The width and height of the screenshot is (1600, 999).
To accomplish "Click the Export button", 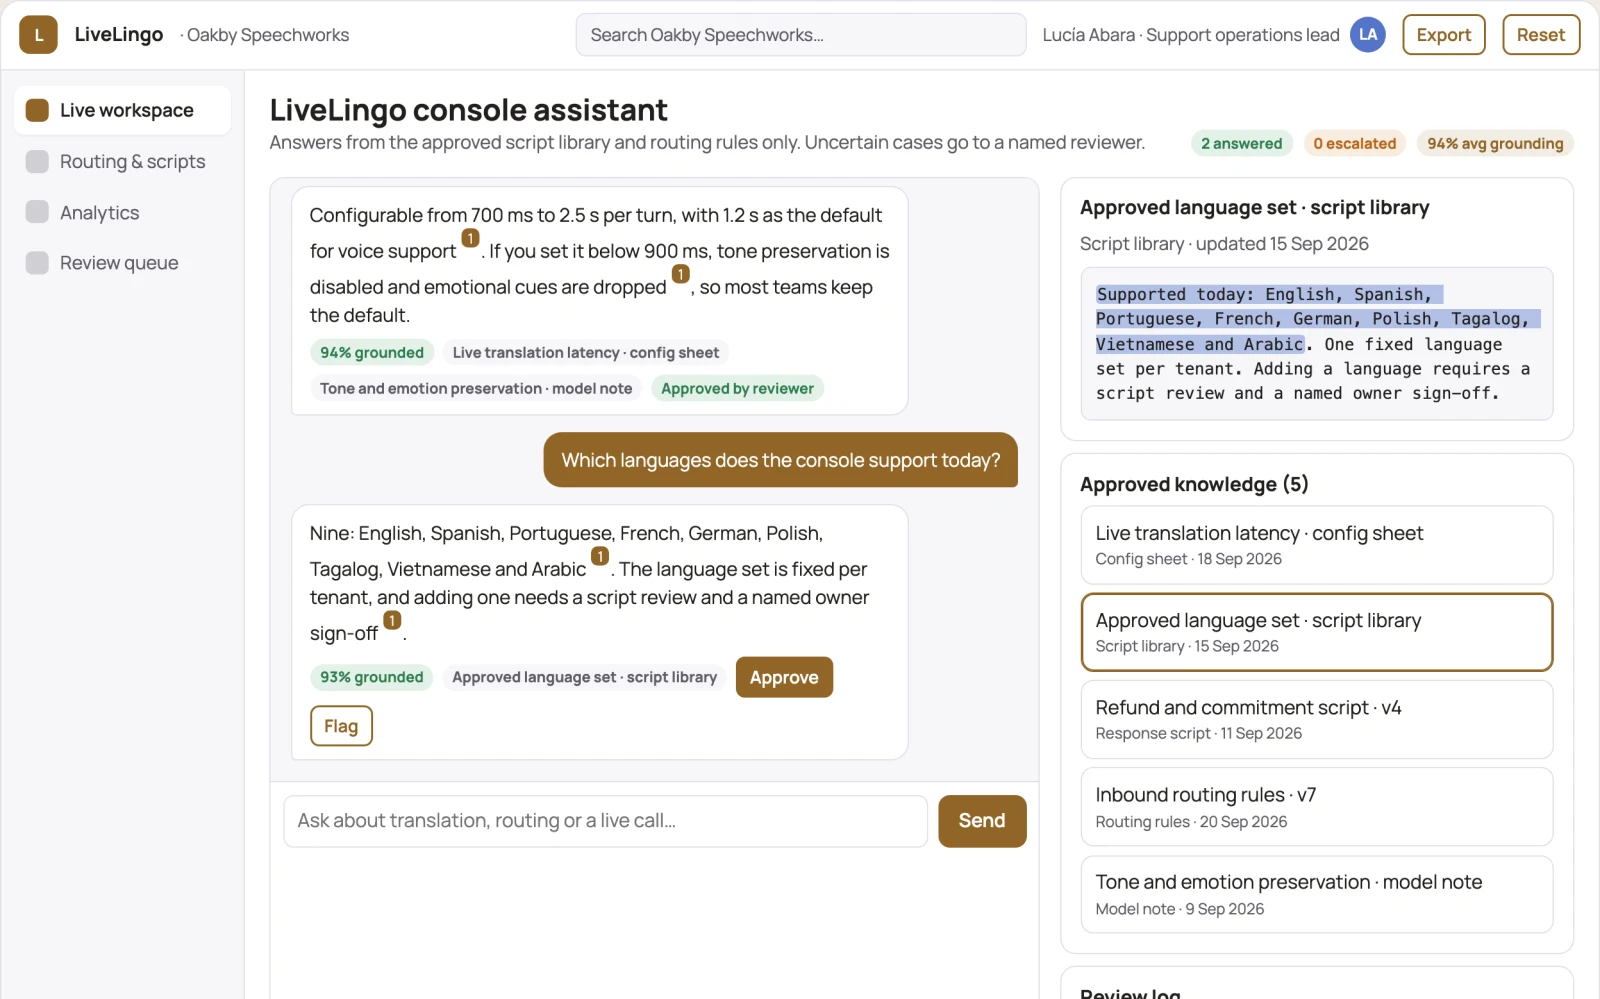I will click(x=1443, y=35).
